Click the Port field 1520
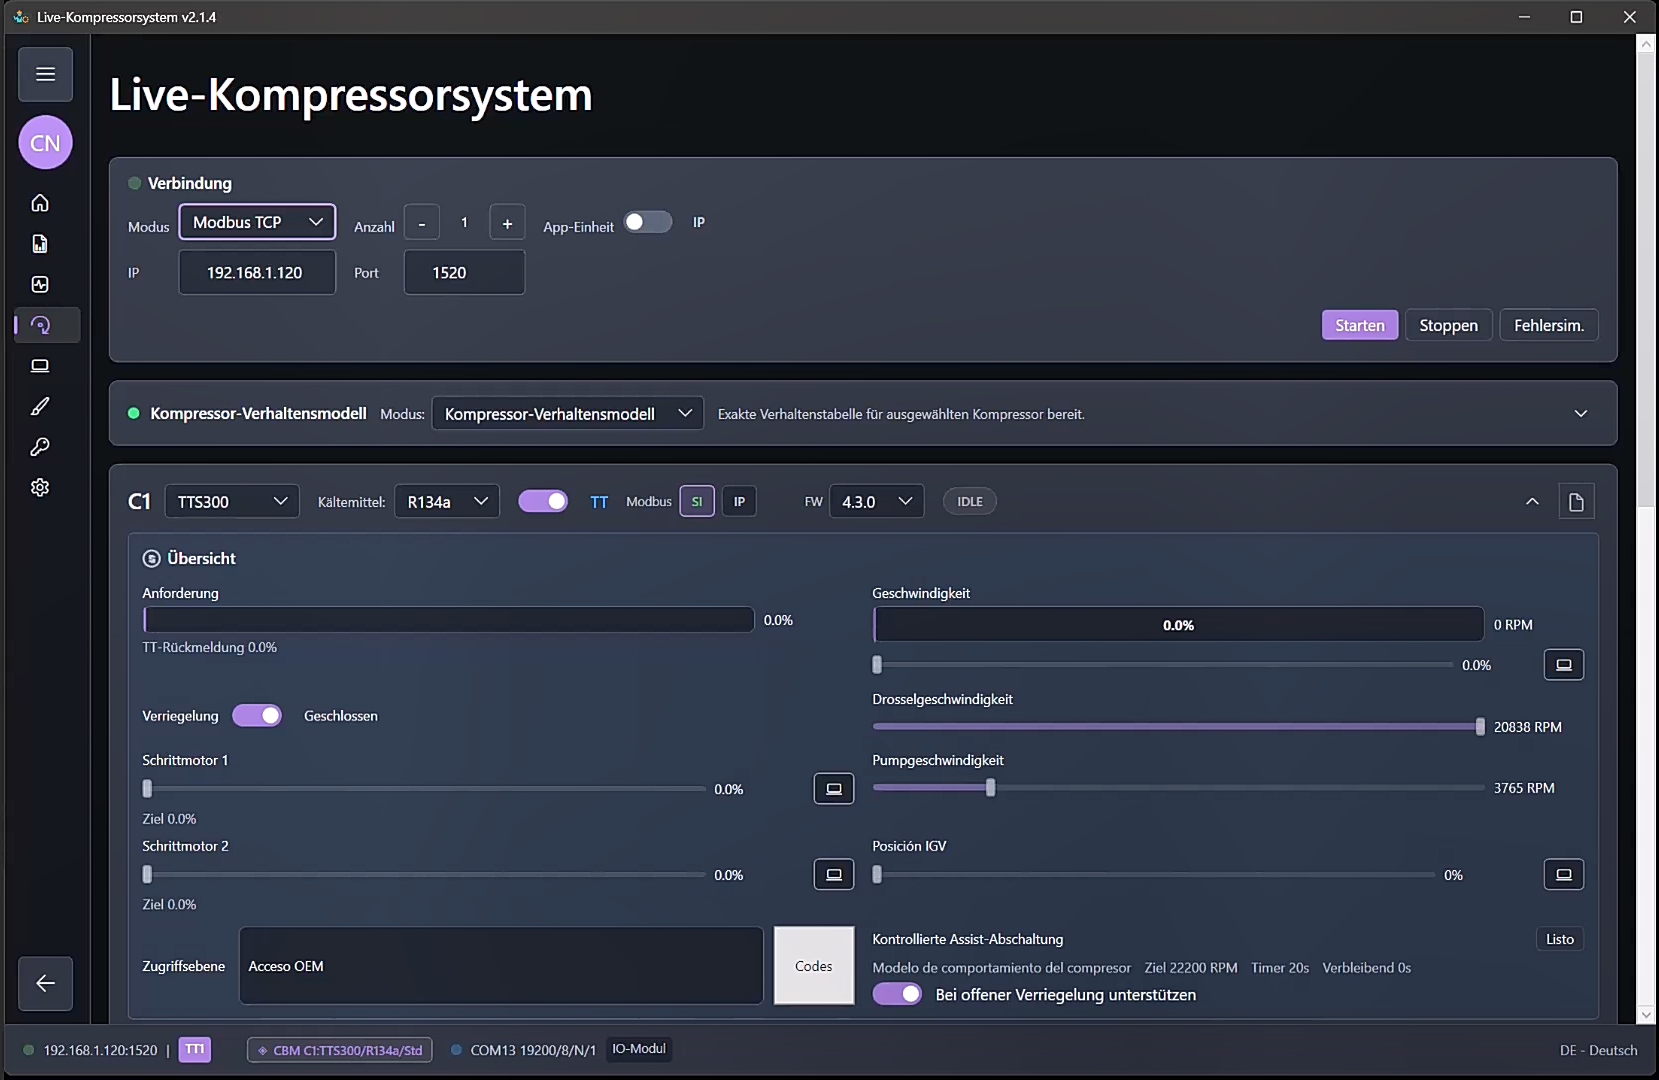The image size is (1659, 1080). tap(464, 273)
